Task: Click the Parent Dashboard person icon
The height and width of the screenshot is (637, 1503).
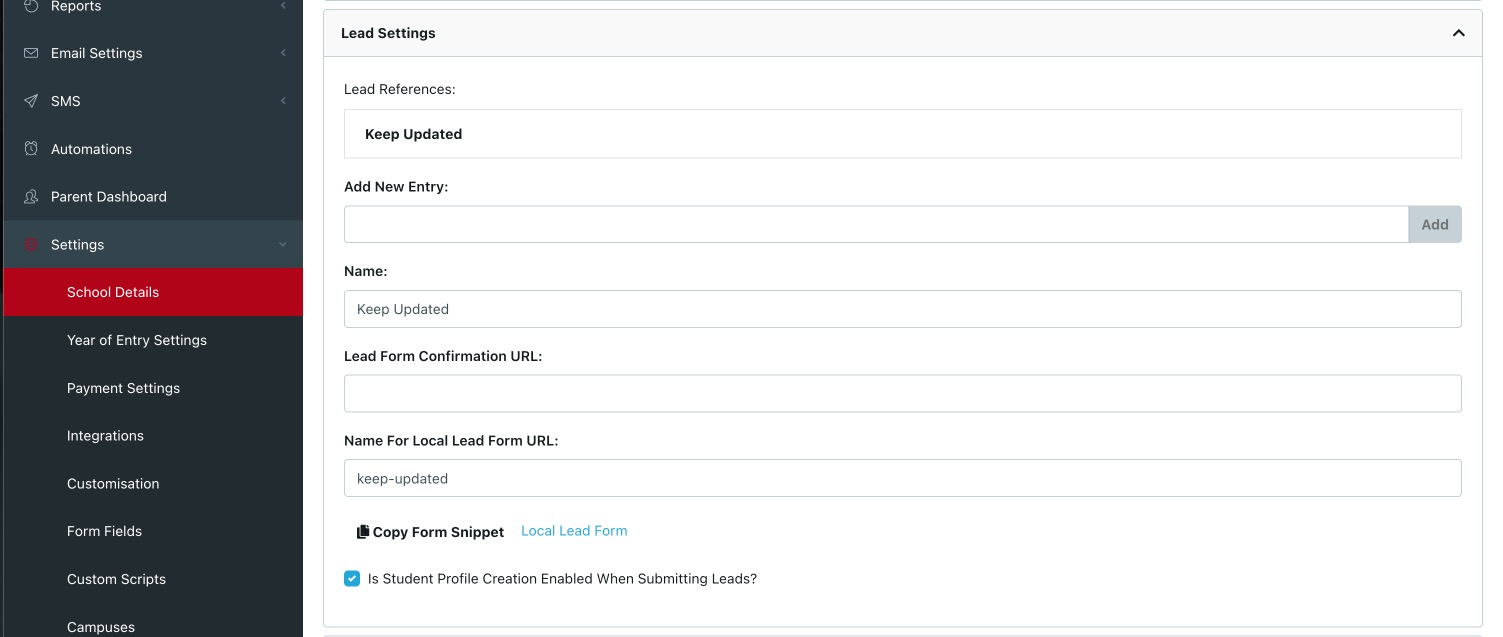Action: pyautogui.click(x=30, y=196)
